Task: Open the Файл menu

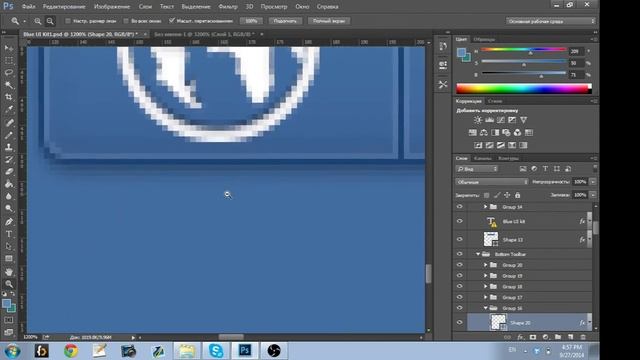Action: (28, 7)
